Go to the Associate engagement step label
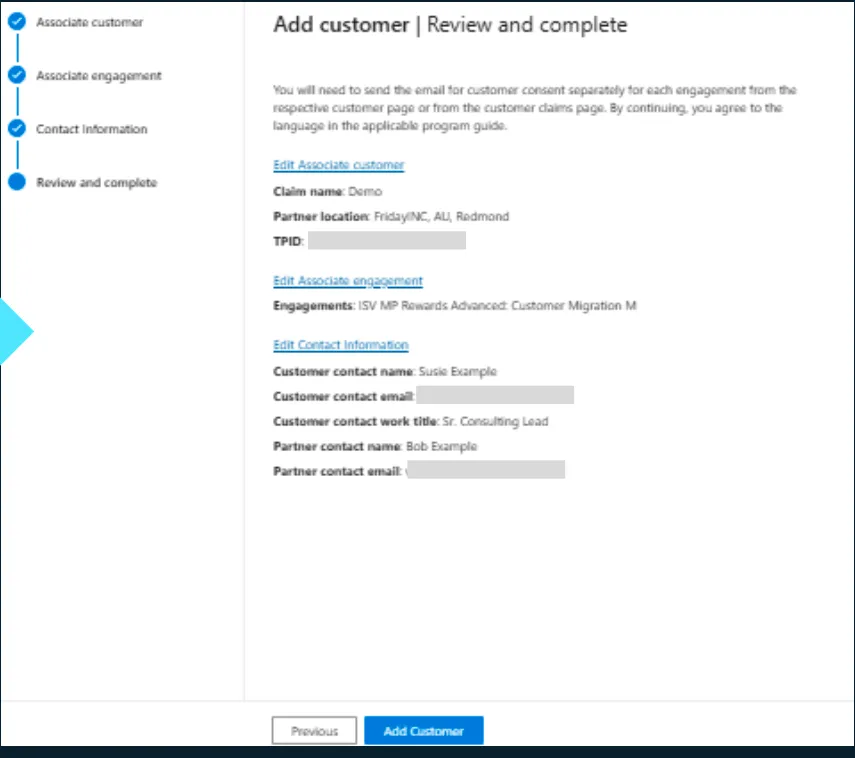 (99, 76)
